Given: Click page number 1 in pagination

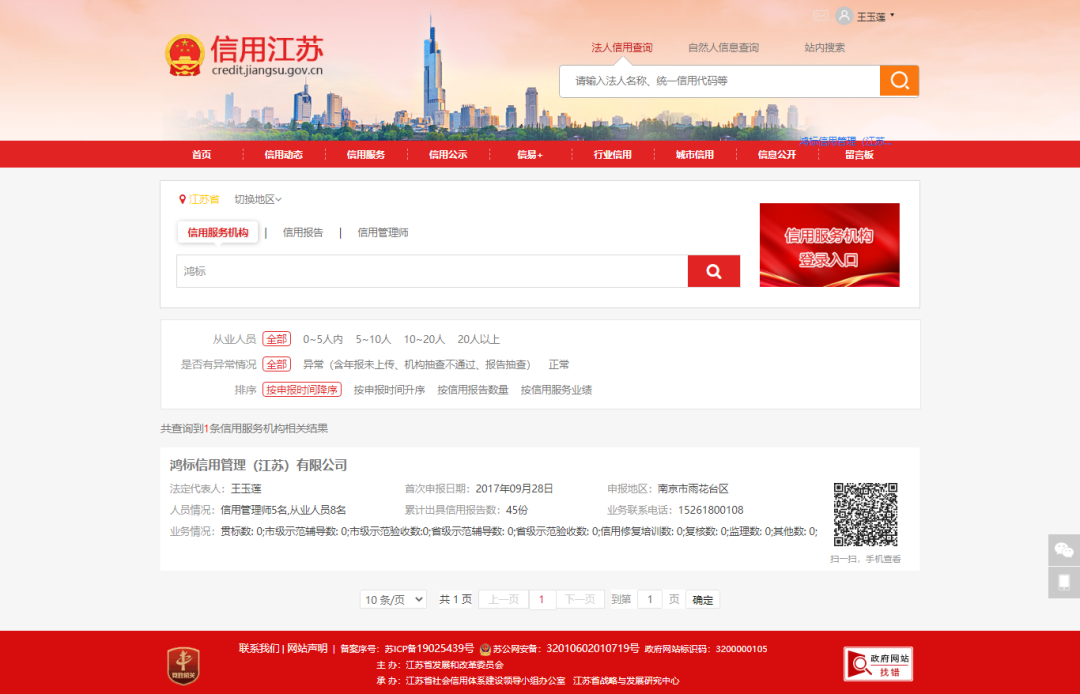Looking at the screenshot, I should (542, 600).
